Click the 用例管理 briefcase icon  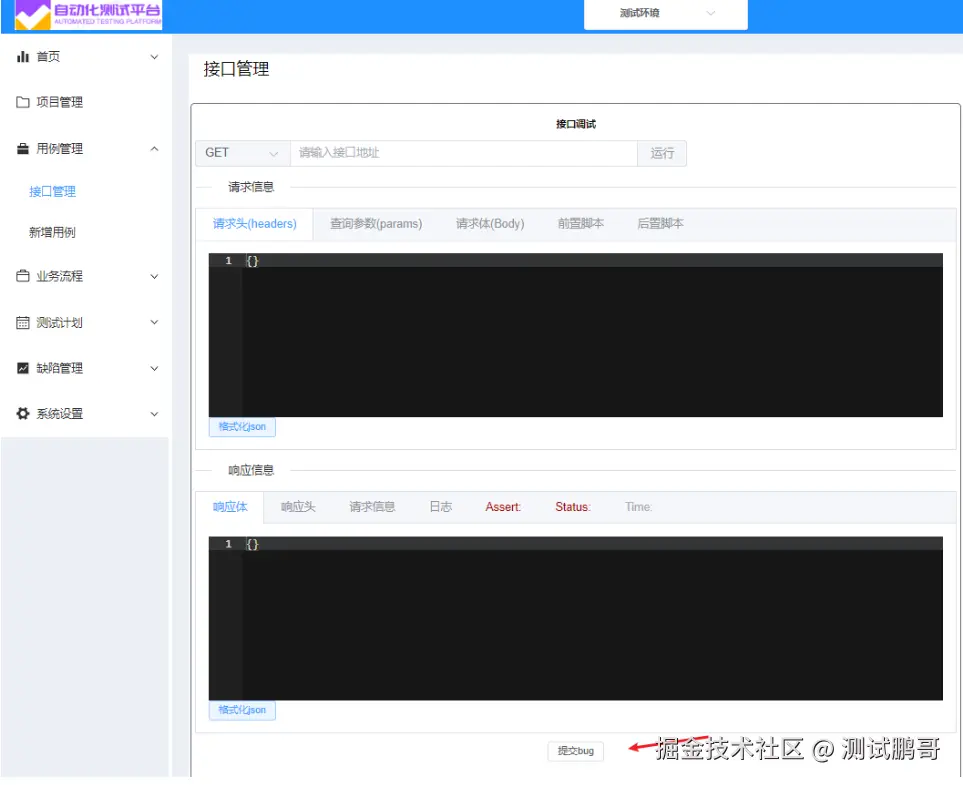(x=23, y=149)
